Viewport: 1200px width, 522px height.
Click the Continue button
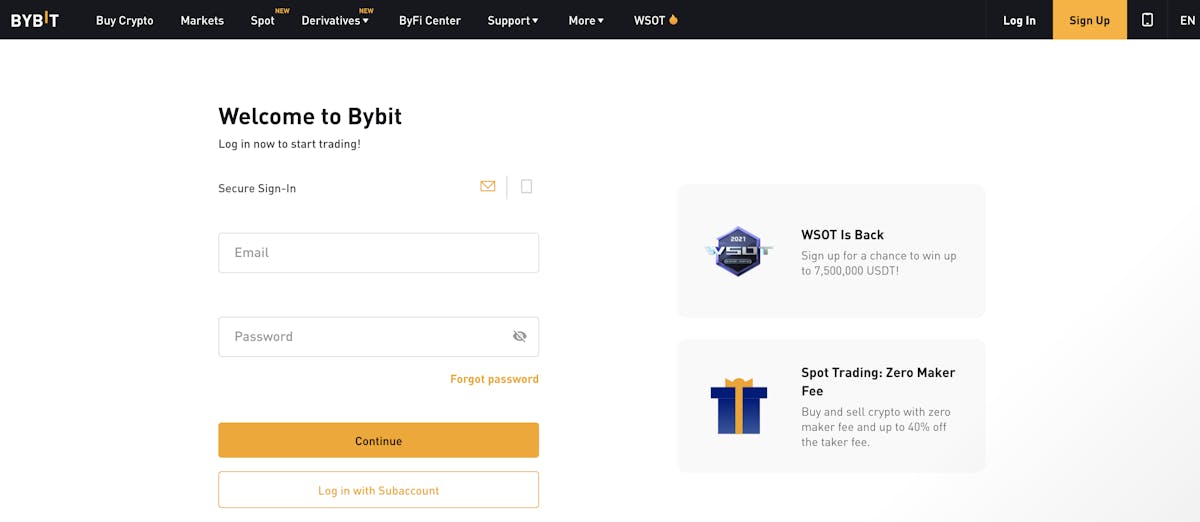(378, 440)
